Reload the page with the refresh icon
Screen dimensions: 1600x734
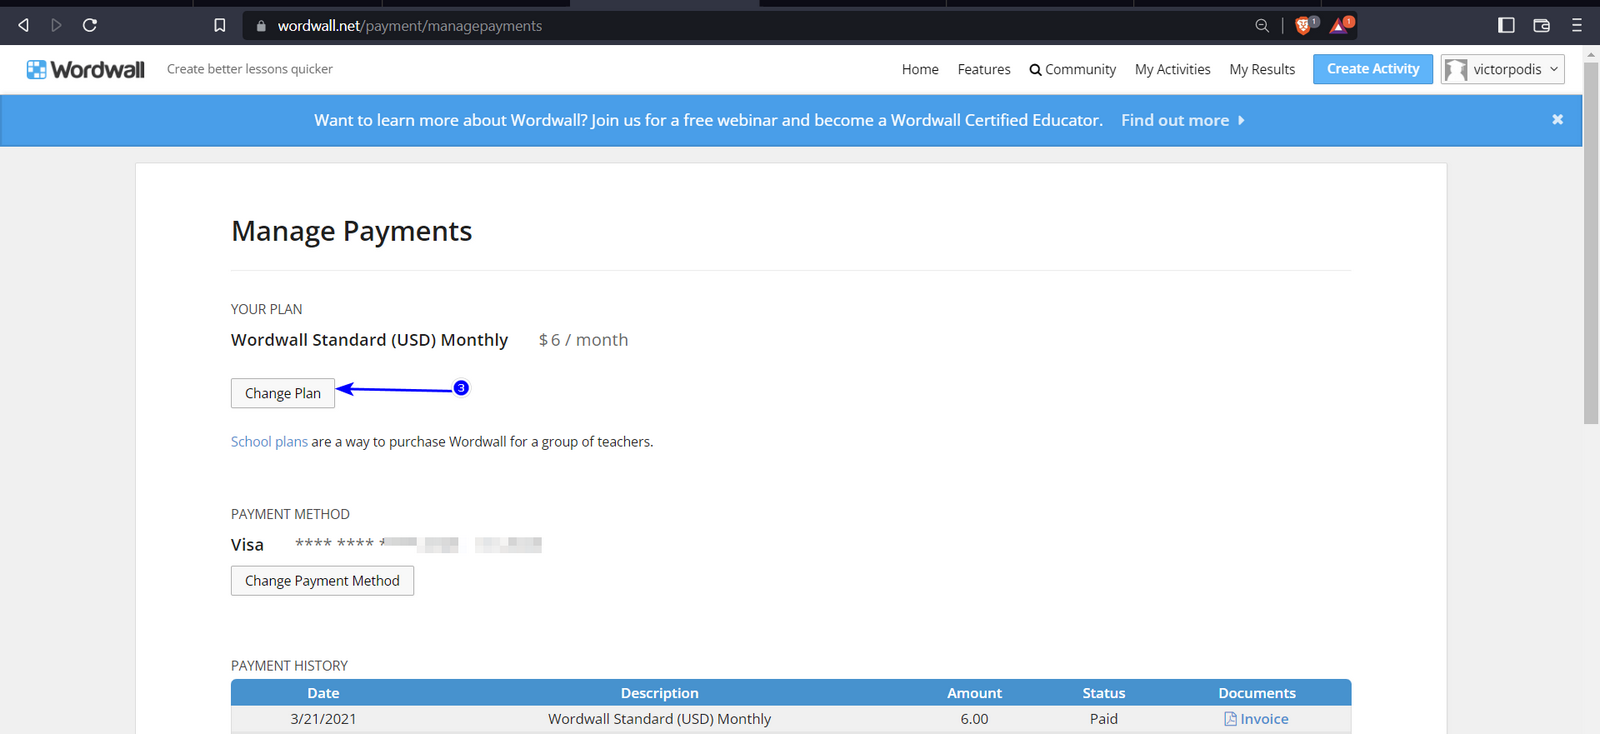90,25
